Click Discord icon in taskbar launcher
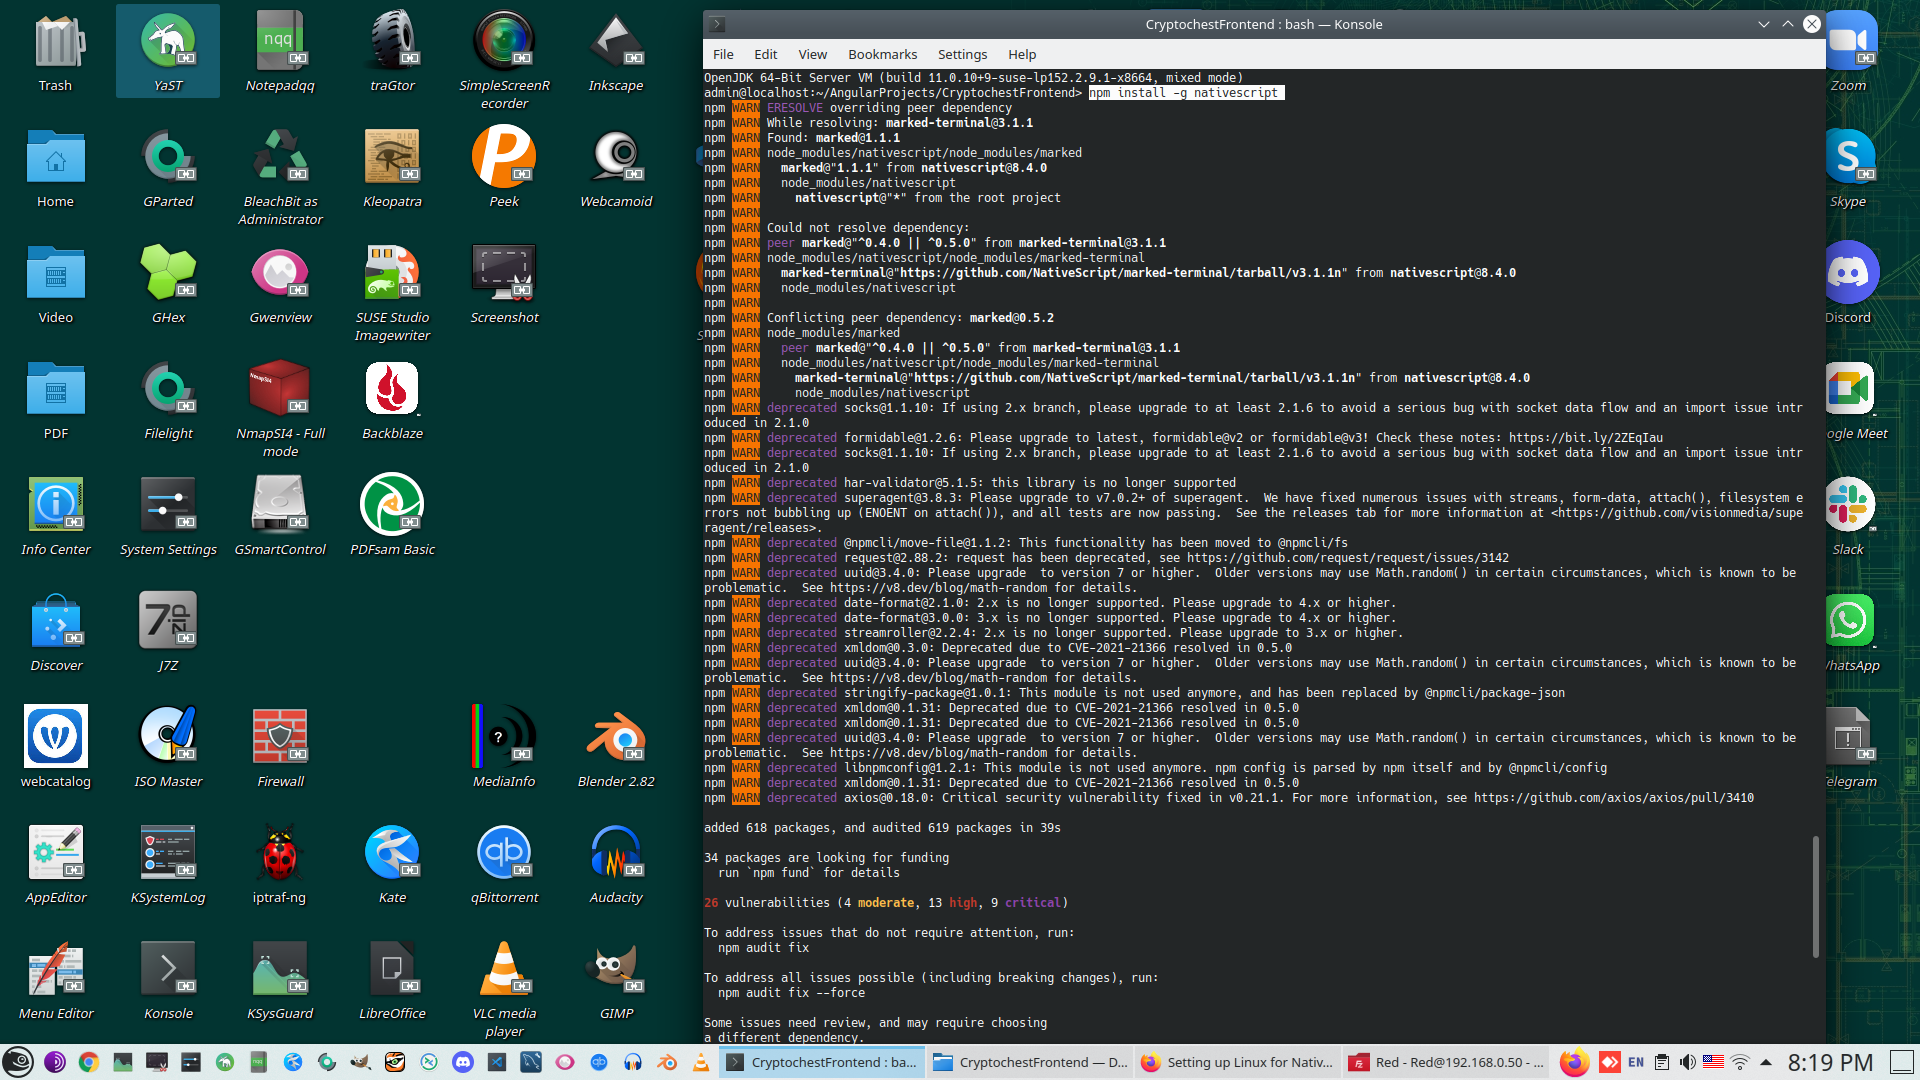Image resolution: width=1920 pixels, height=1080 pixels. point(463,1062)
